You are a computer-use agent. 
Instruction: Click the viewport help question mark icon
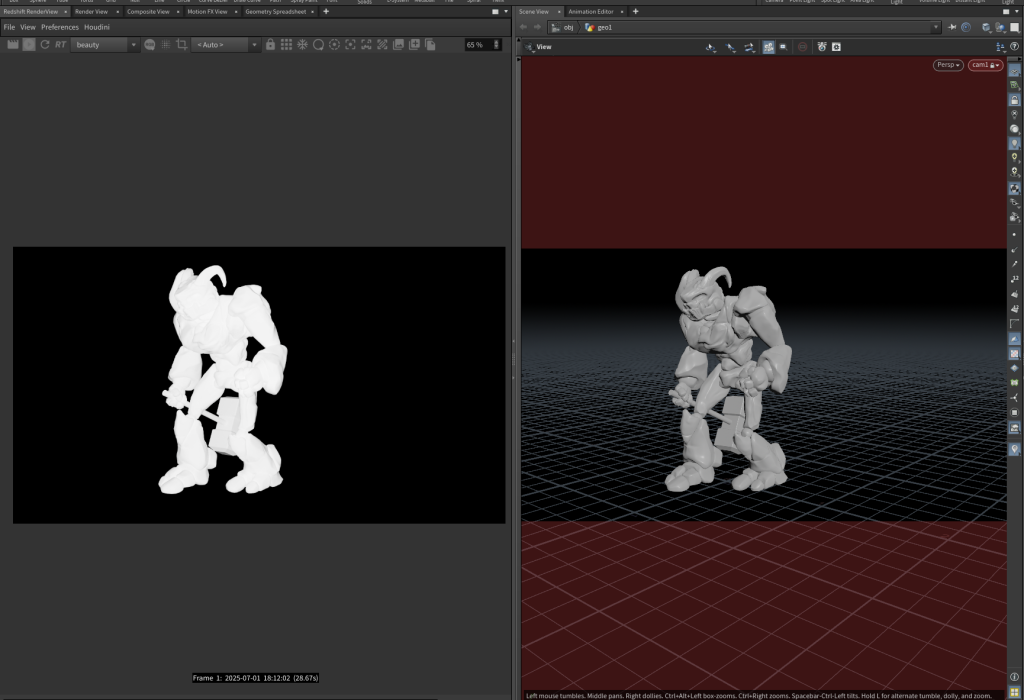[x=1015, y=47]
